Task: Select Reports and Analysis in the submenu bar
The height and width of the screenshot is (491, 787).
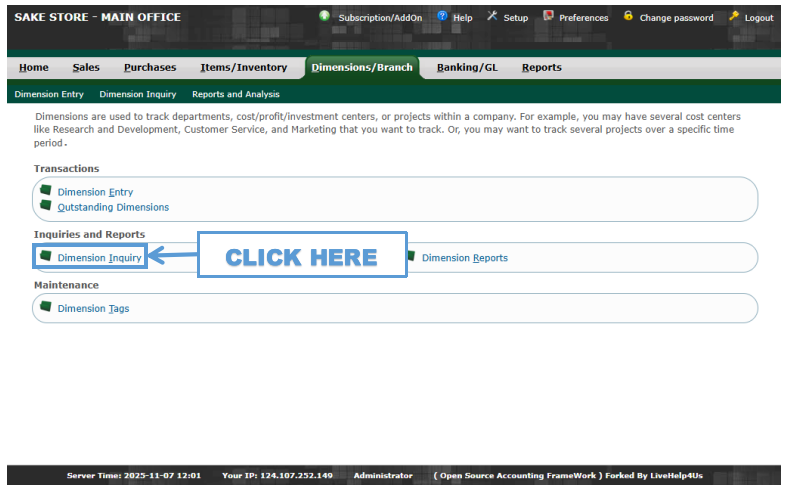Action: coord(236,94)
